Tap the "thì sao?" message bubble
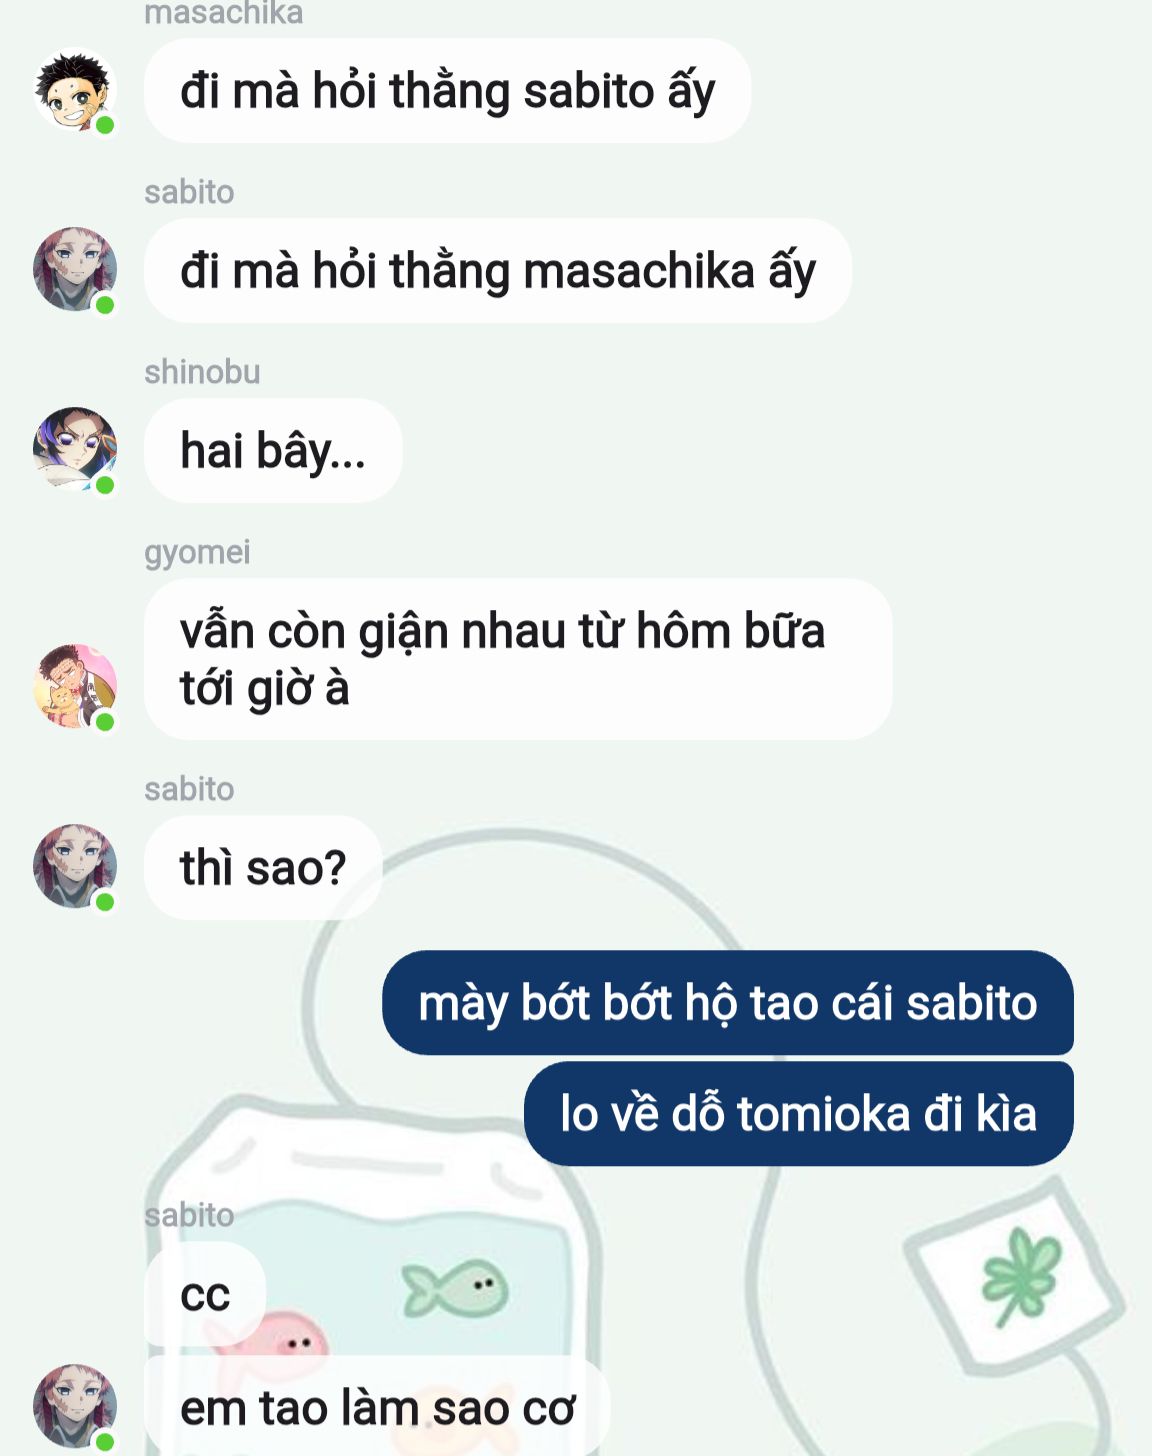The image size is (1152, 1456). point(263,868)
